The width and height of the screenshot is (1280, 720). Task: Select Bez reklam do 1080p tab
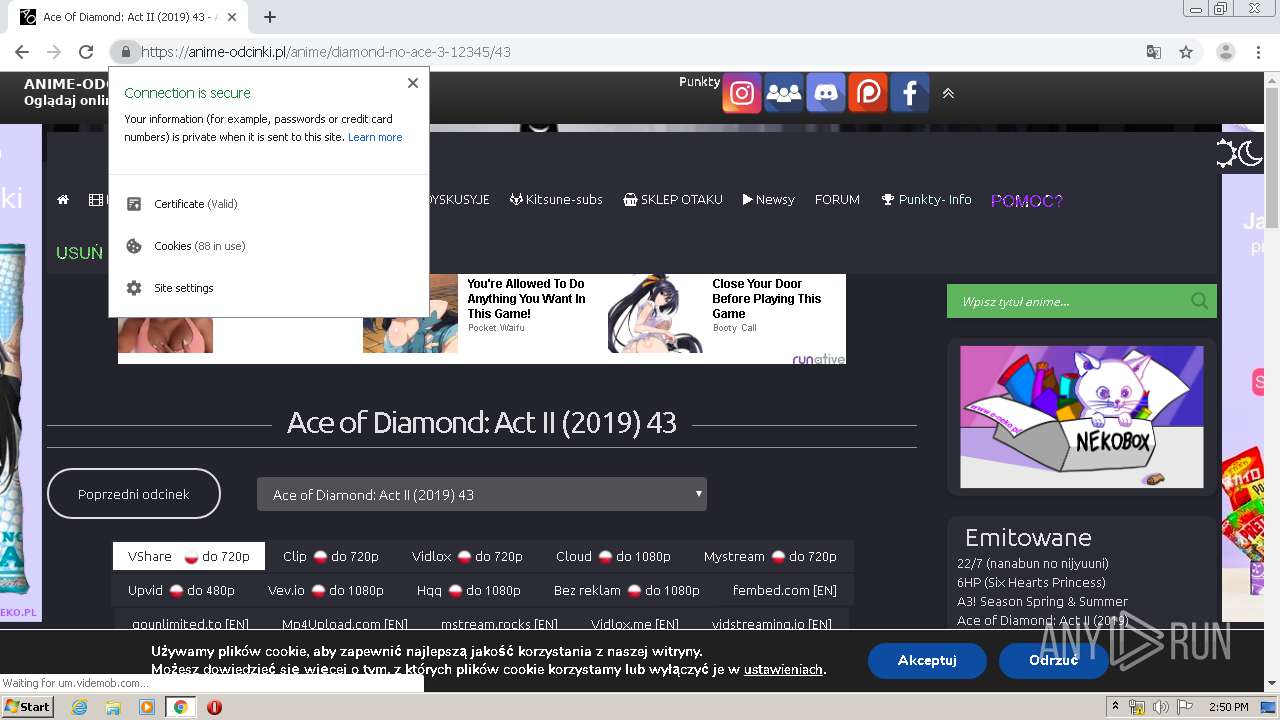coord(627,590)
